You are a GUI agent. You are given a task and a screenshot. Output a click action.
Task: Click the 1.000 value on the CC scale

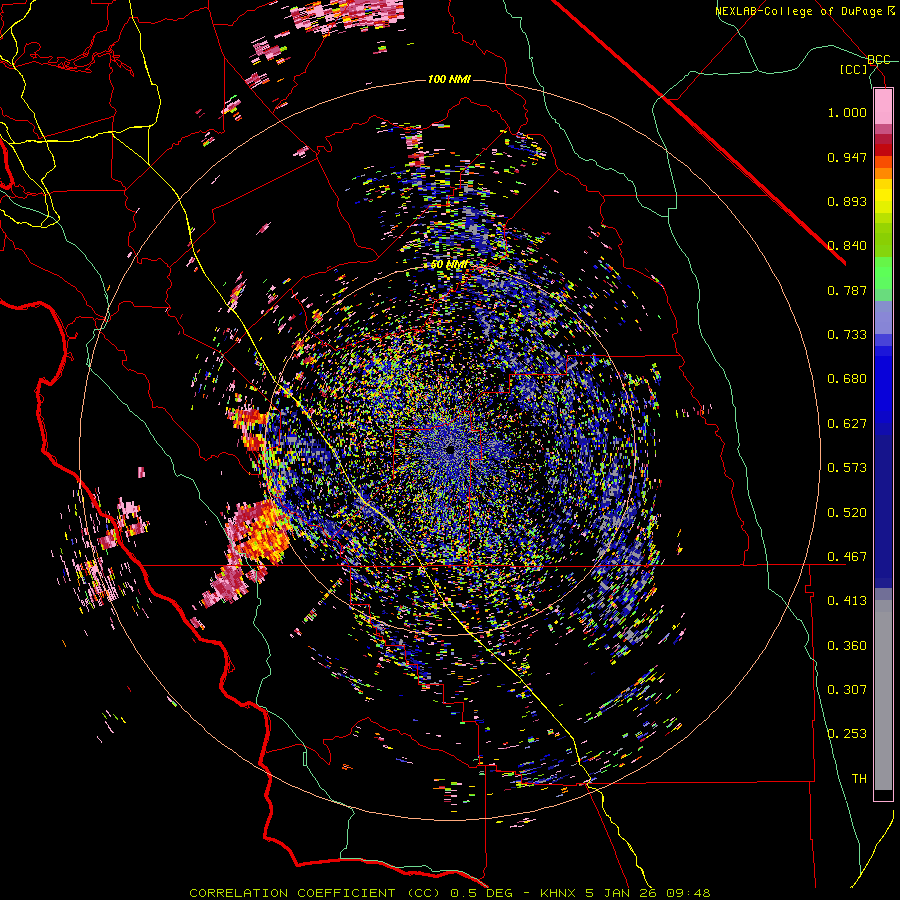tap(847, 112)
